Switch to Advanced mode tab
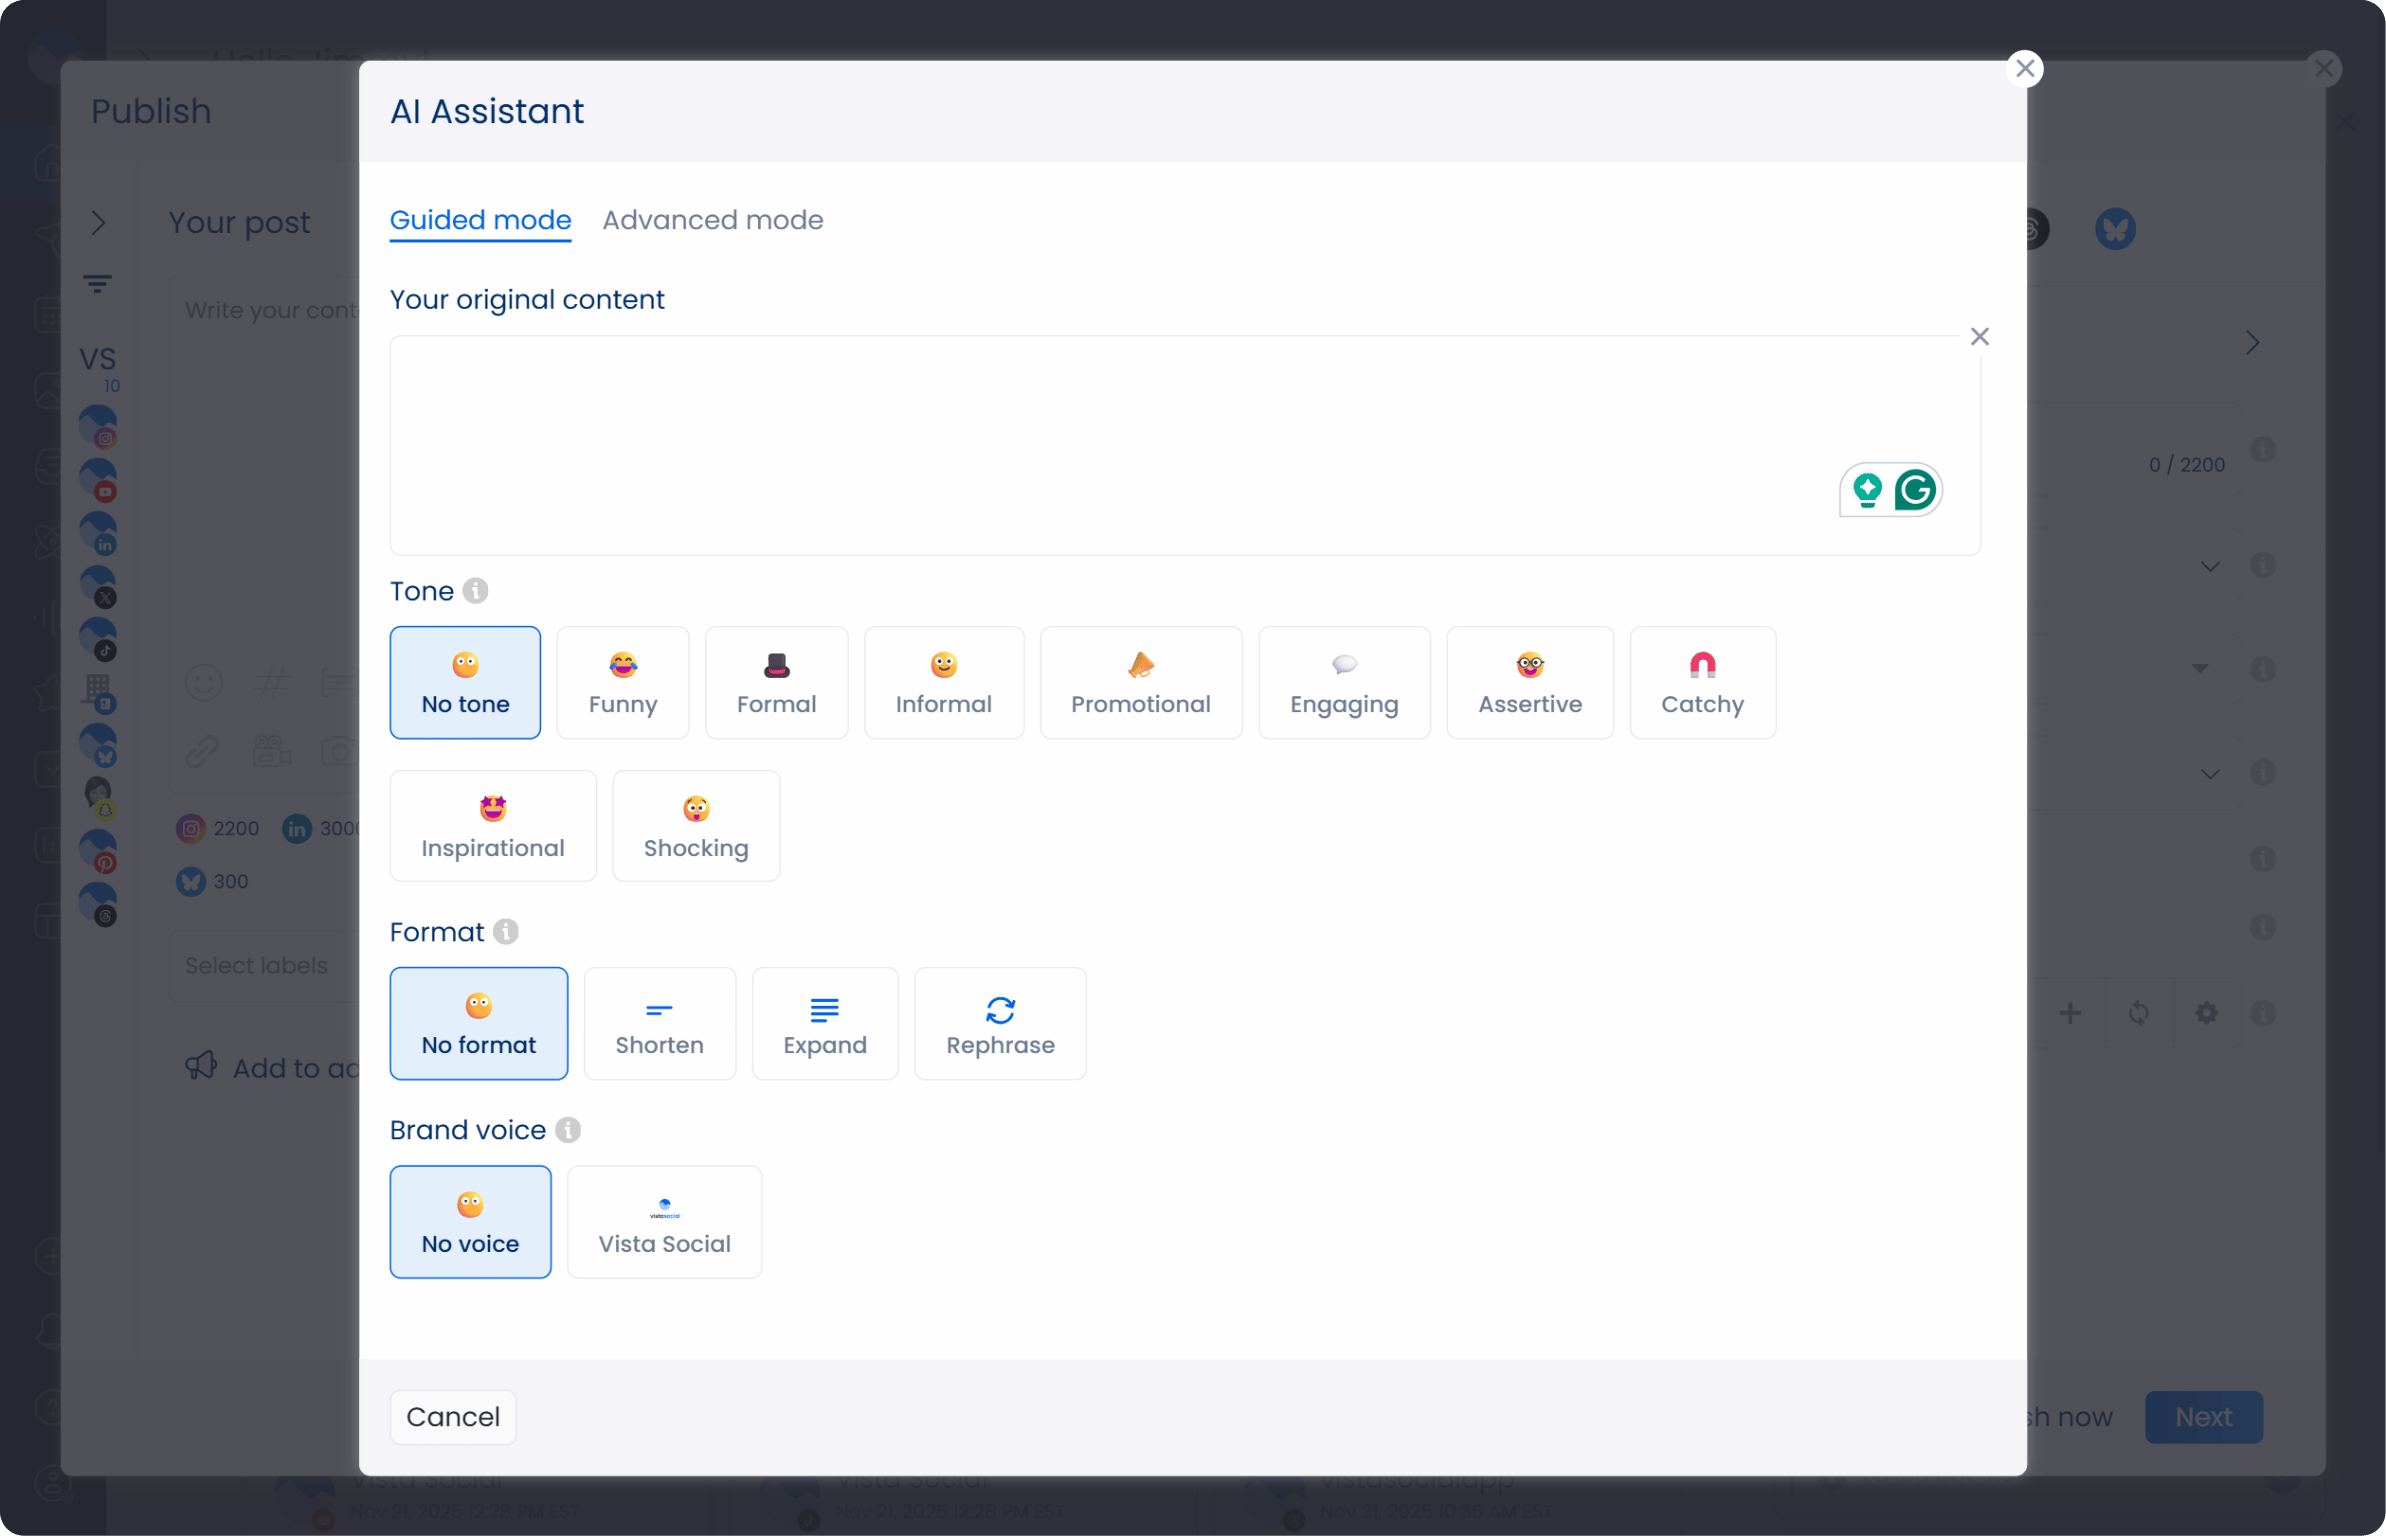Viewport: 2386px width, 1536px height. (x=712, y=220)
